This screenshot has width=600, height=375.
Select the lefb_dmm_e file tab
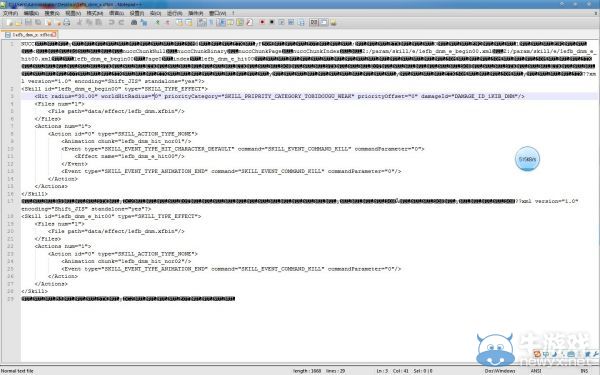coord(30,34)
